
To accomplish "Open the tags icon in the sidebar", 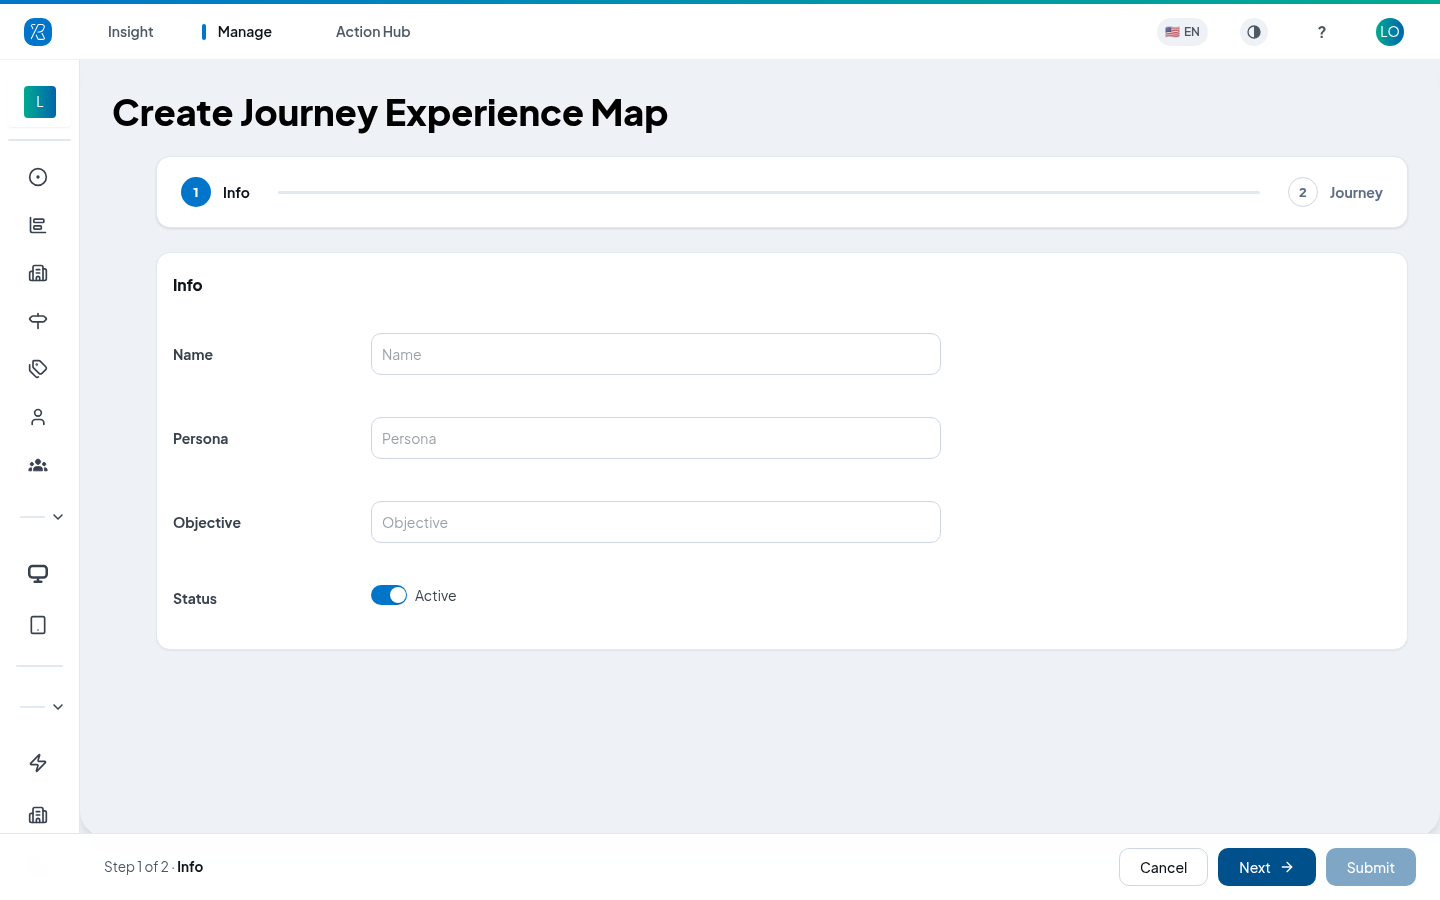I will click(x=38, y=369).
